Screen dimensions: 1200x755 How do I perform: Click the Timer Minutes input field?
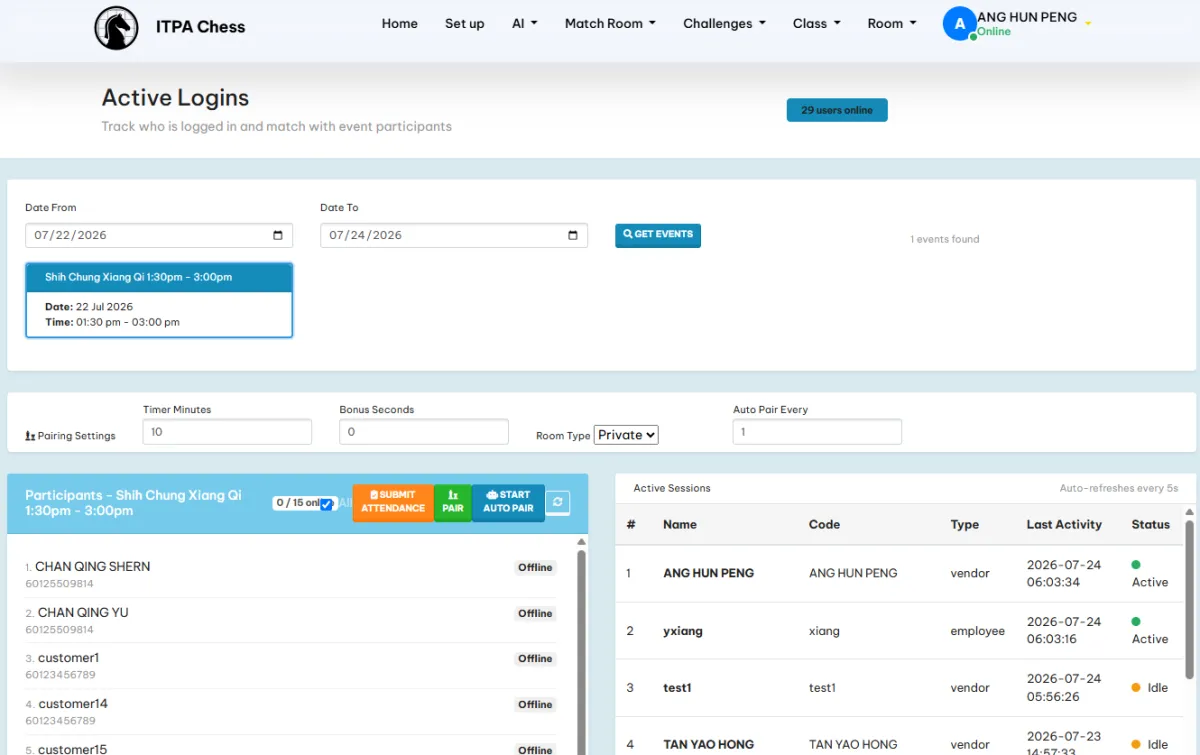227,432
